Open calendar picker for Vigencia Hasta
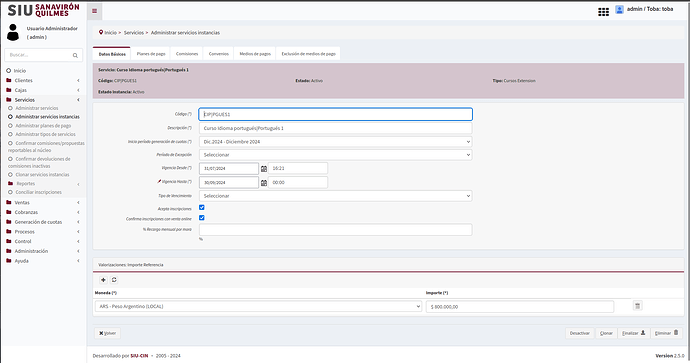 (x=264, y=183)
